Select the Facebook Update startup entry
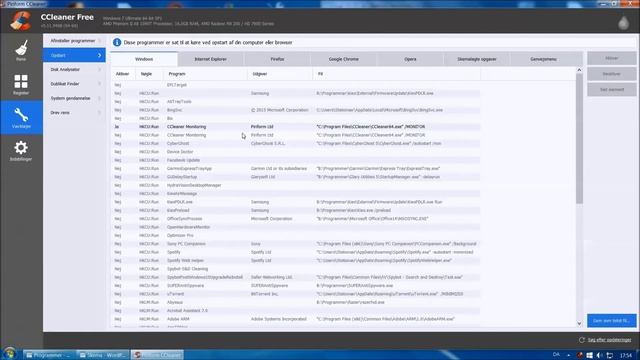Viewport: 640px width, 360px height. click(x=296, y=160)
